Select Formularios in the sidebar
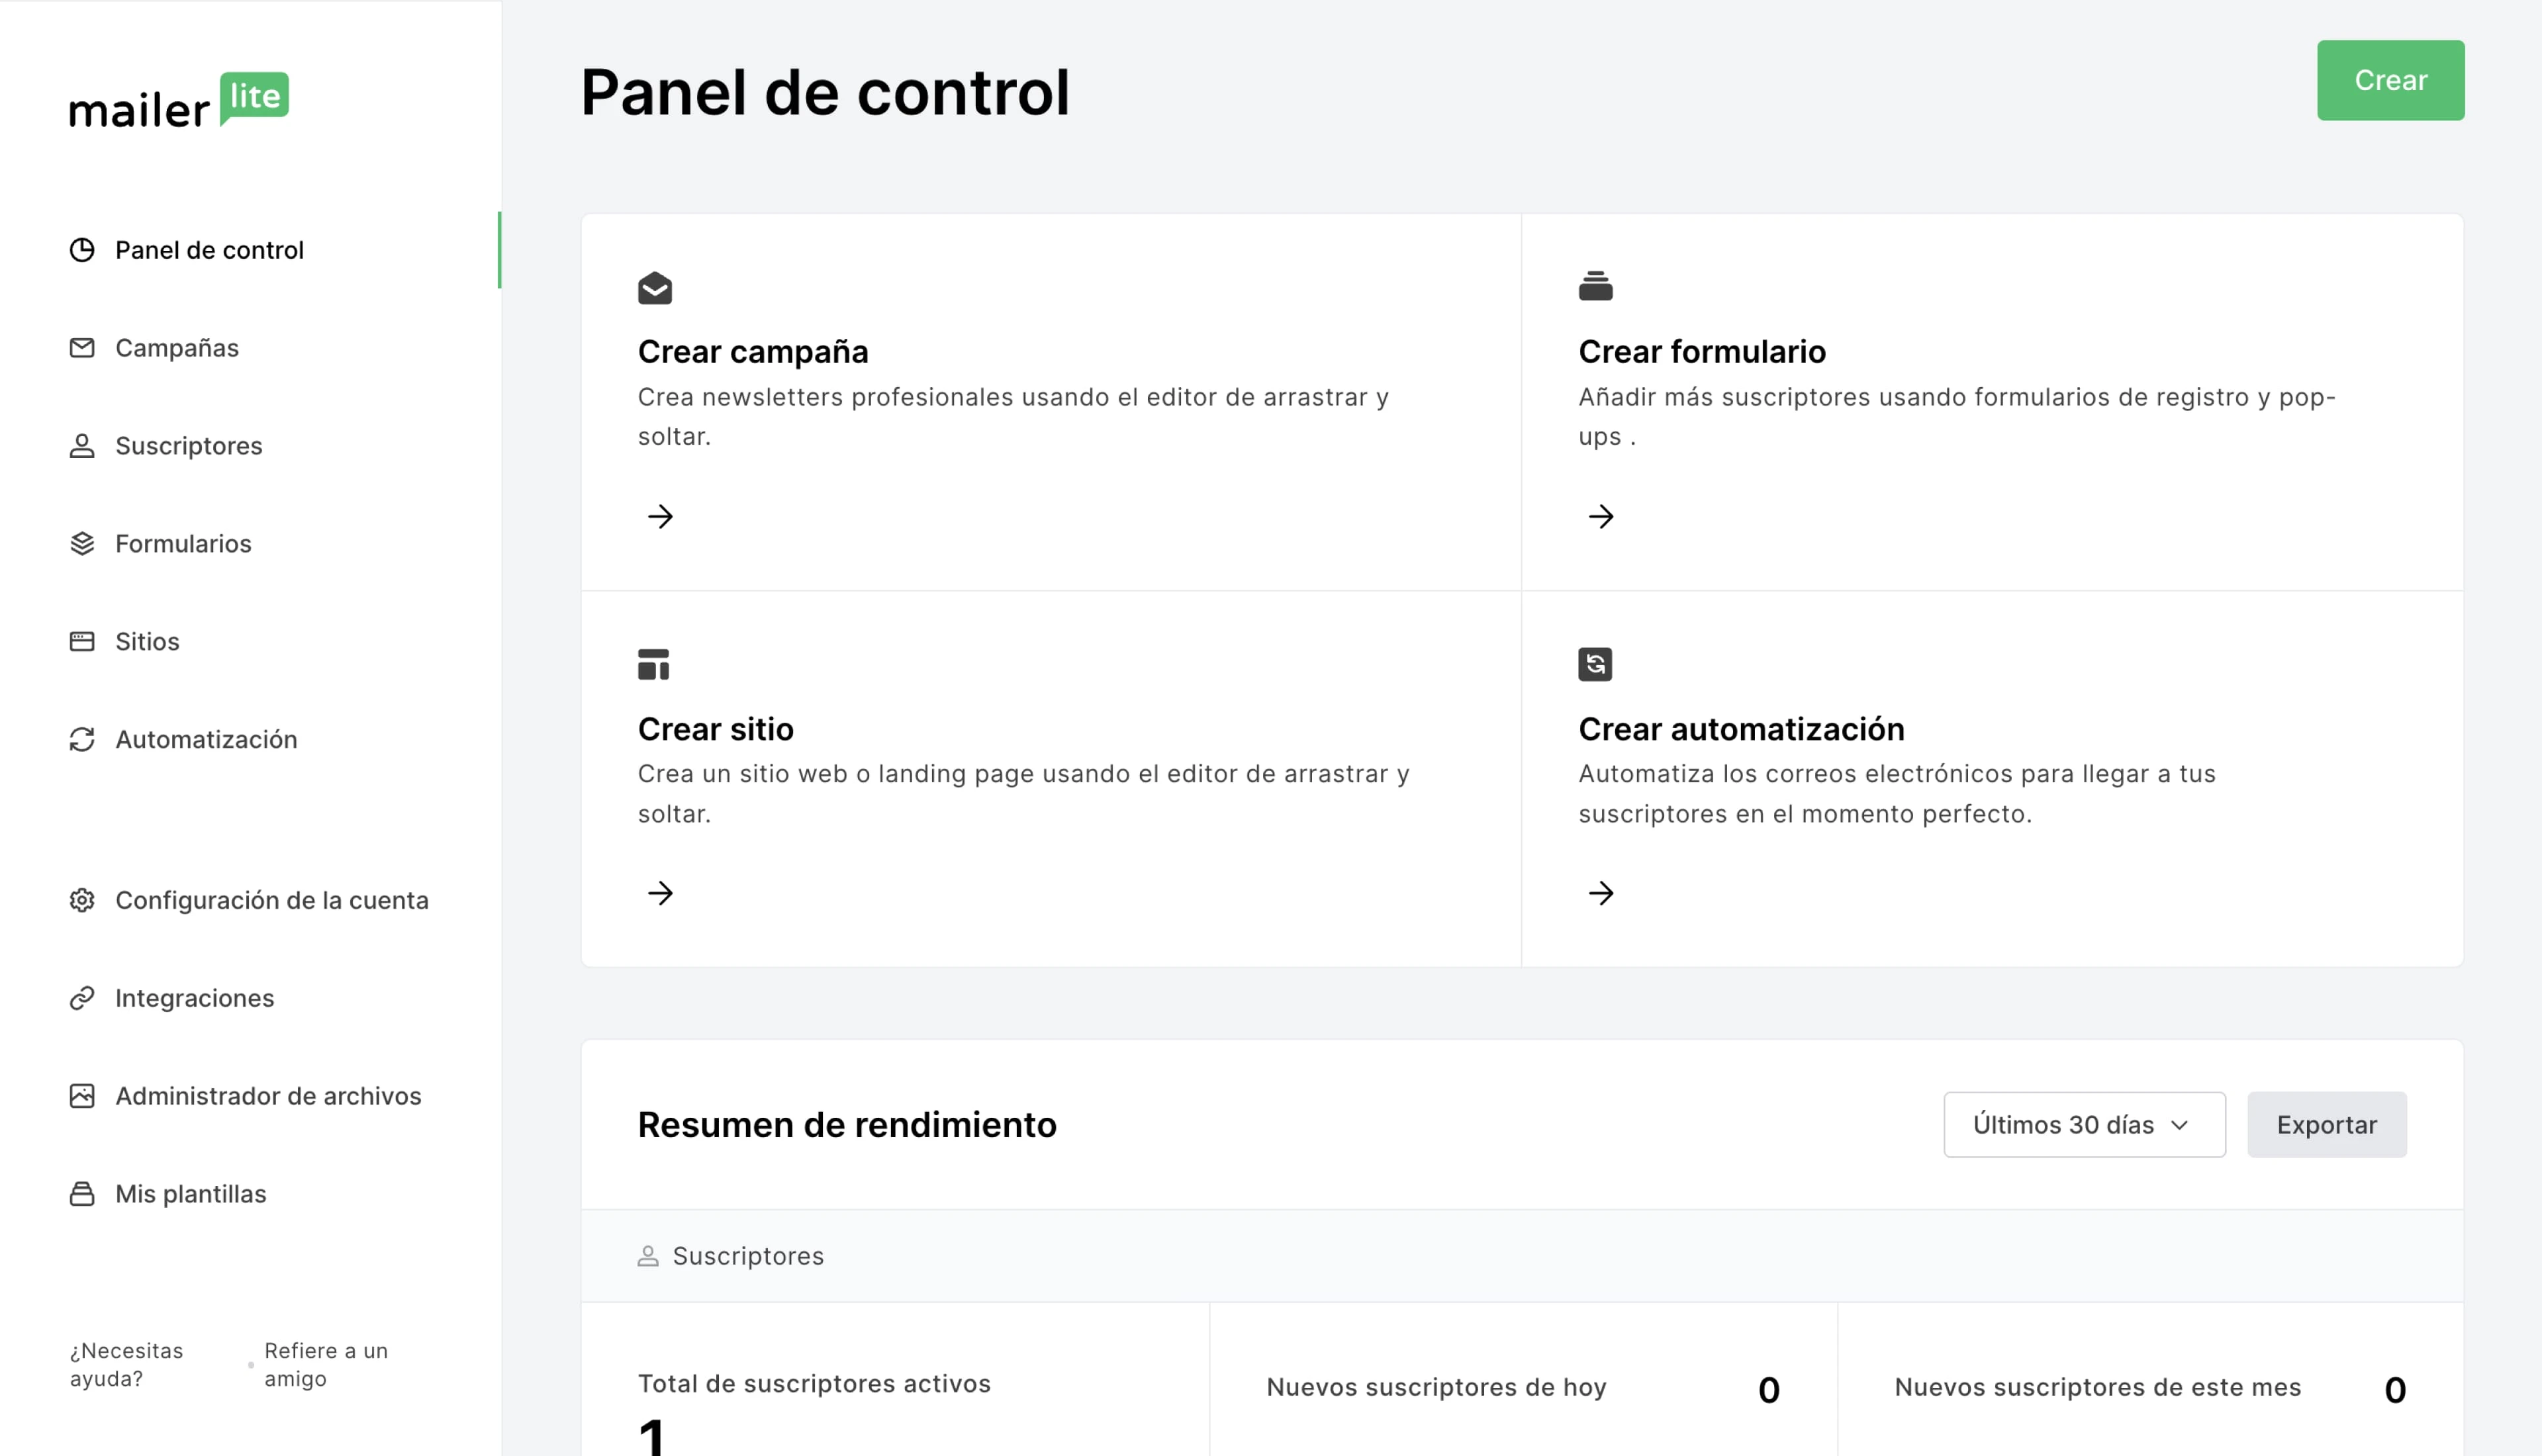 183,544
